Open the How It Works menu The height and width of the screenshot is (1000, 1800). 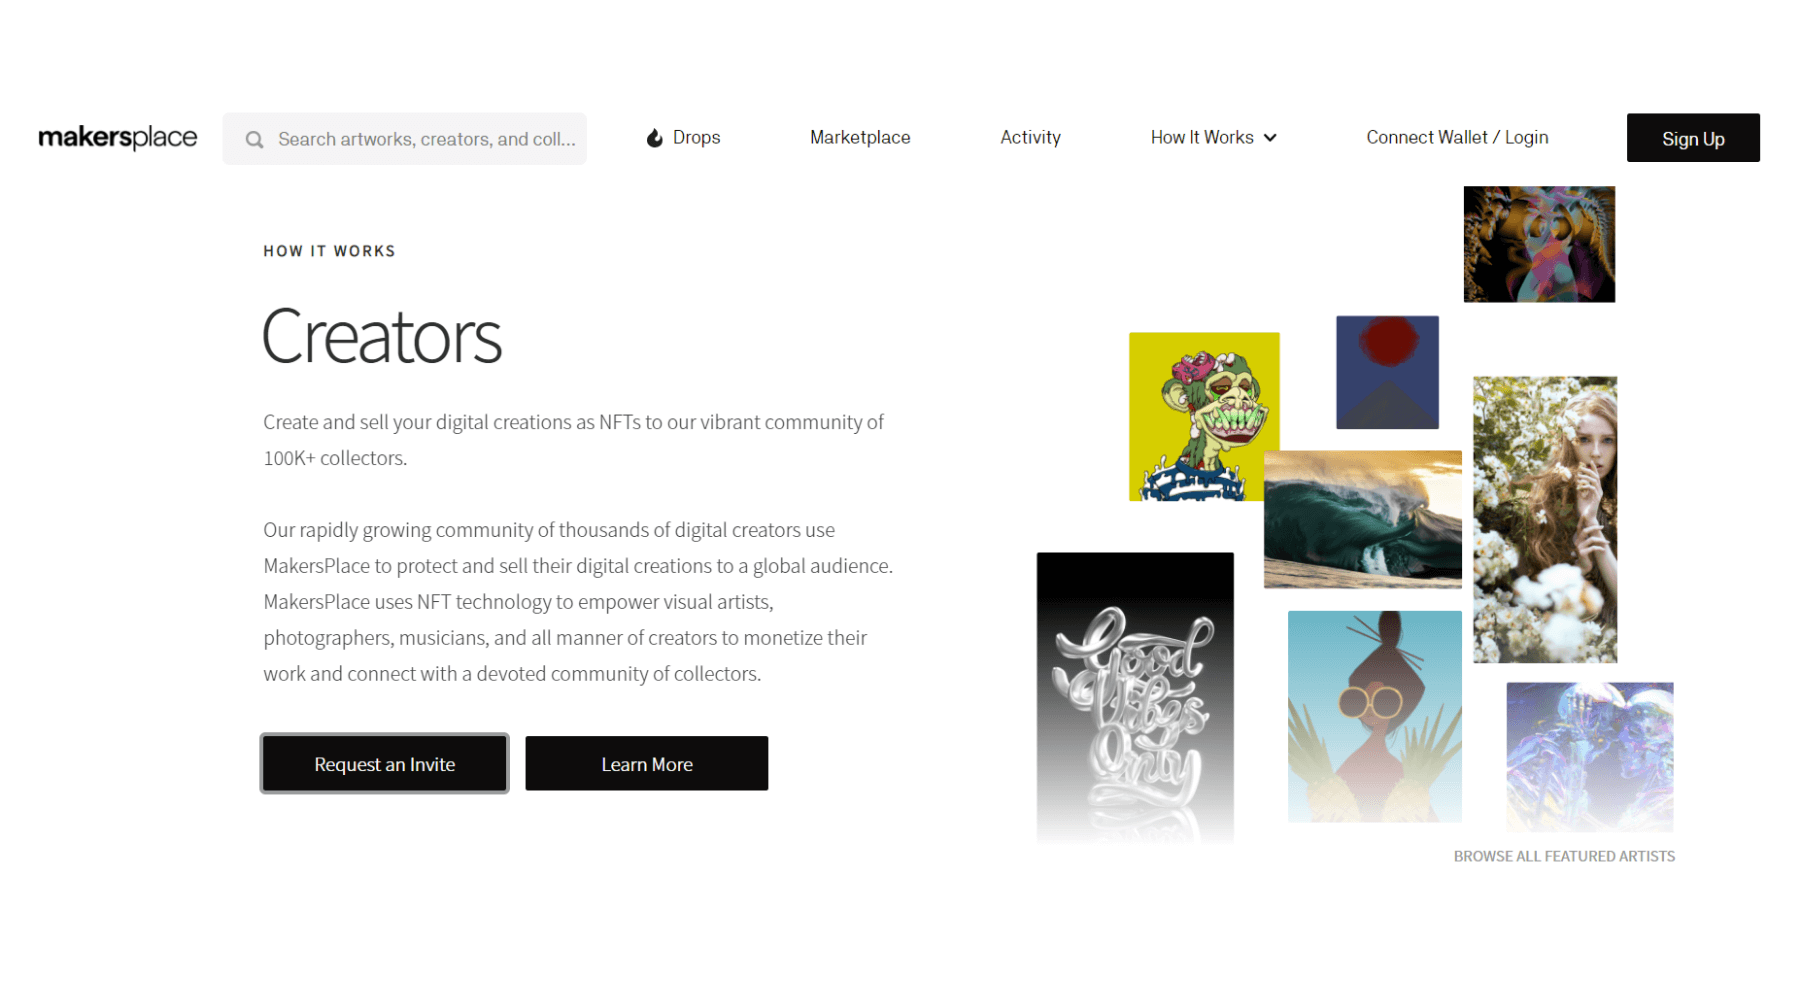[1213, 137]
